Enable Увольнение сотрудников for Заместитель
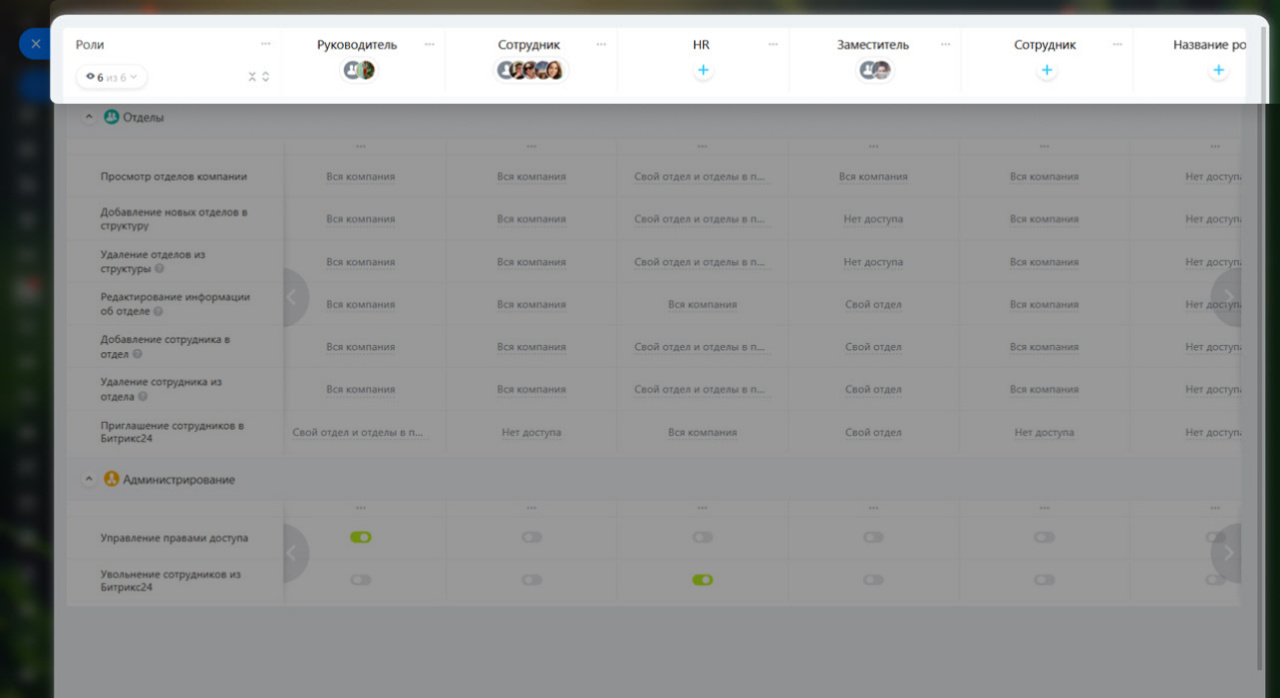This screenshot has height=698, width=1280. point(874,580)
